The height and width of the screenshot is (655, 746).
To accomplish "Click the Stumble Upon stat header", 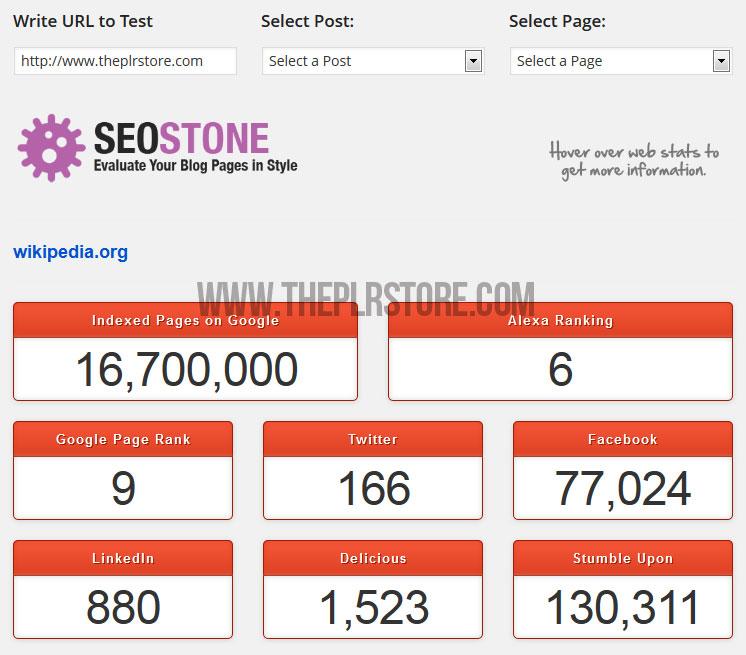I will point(622,558).
